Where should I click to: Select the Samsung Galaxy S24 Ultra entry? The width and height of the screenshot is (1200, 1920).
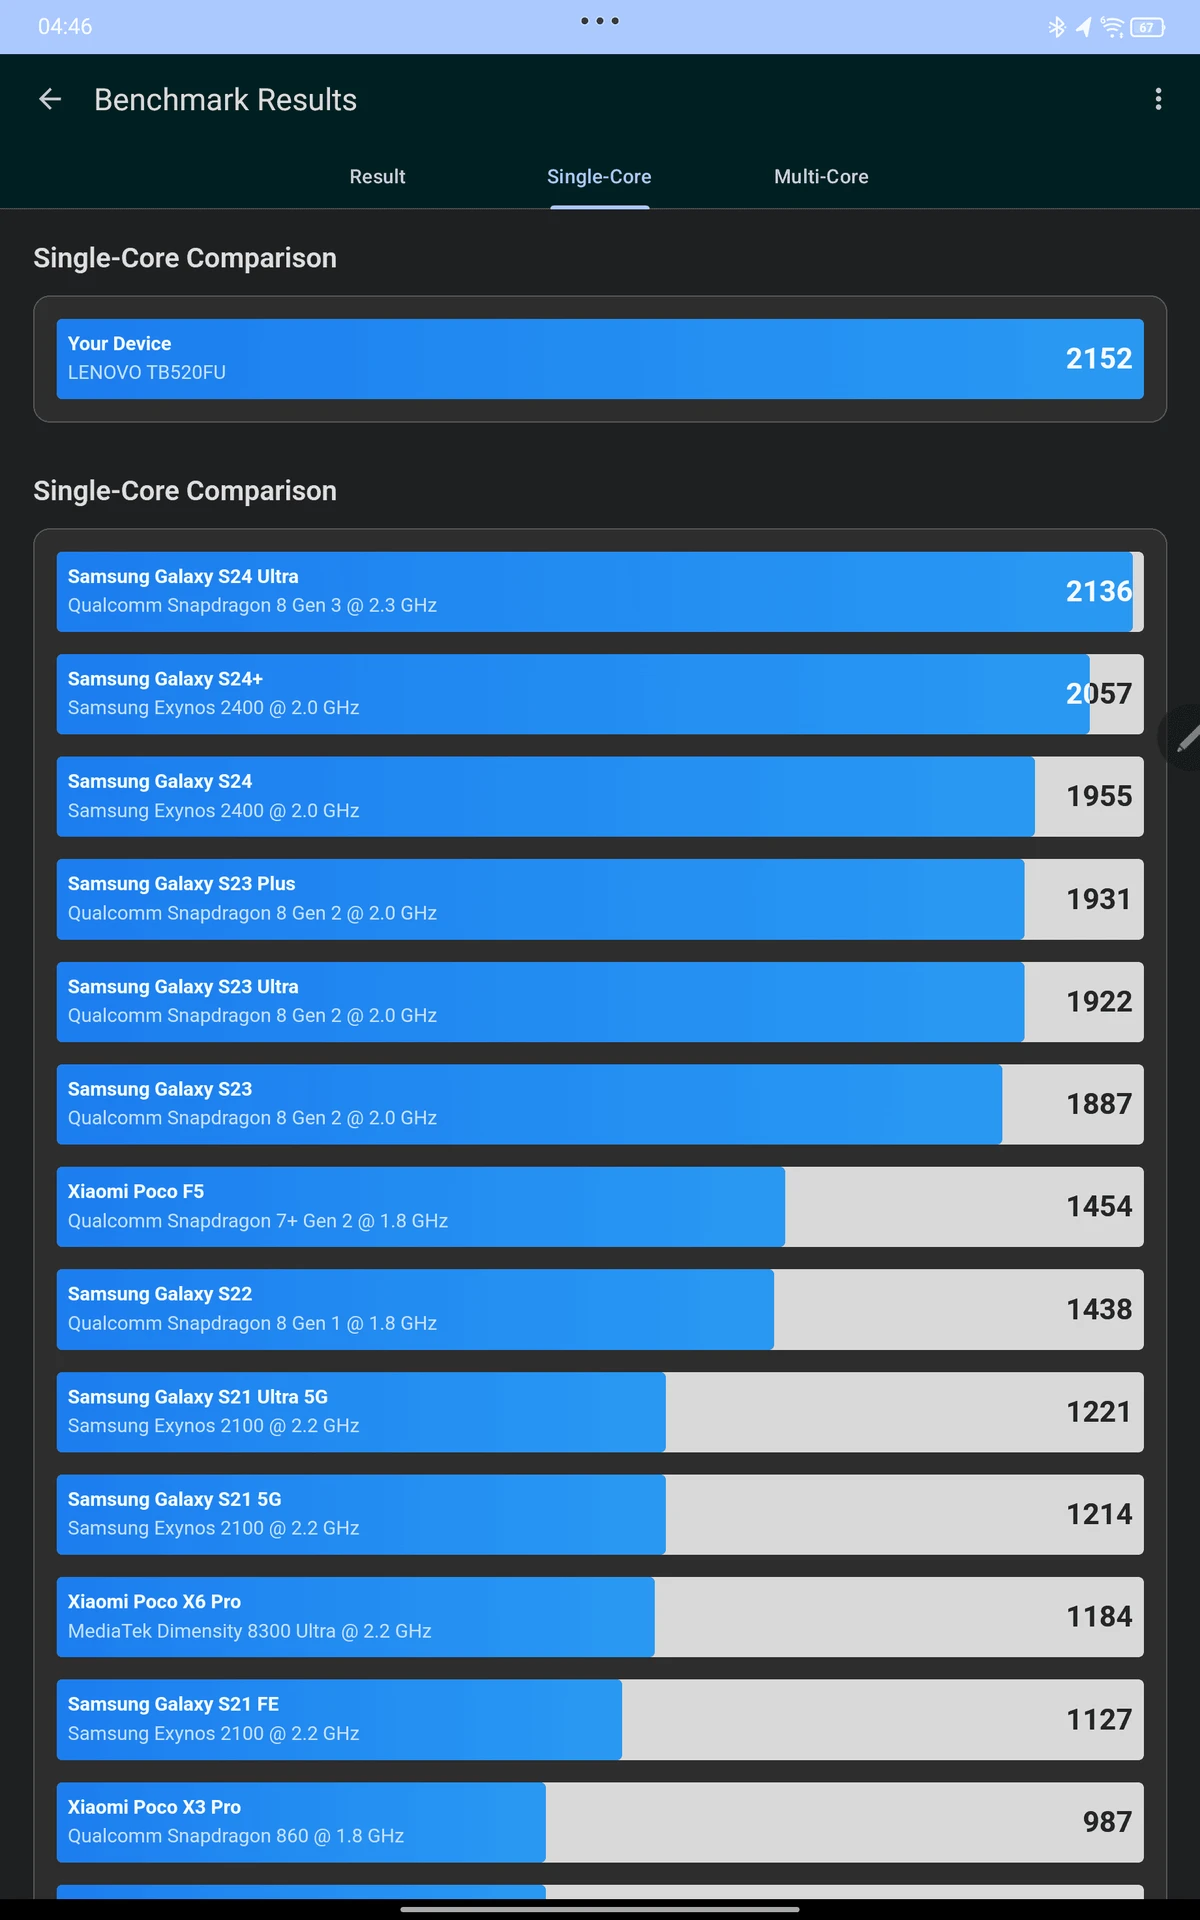[600, 592]
